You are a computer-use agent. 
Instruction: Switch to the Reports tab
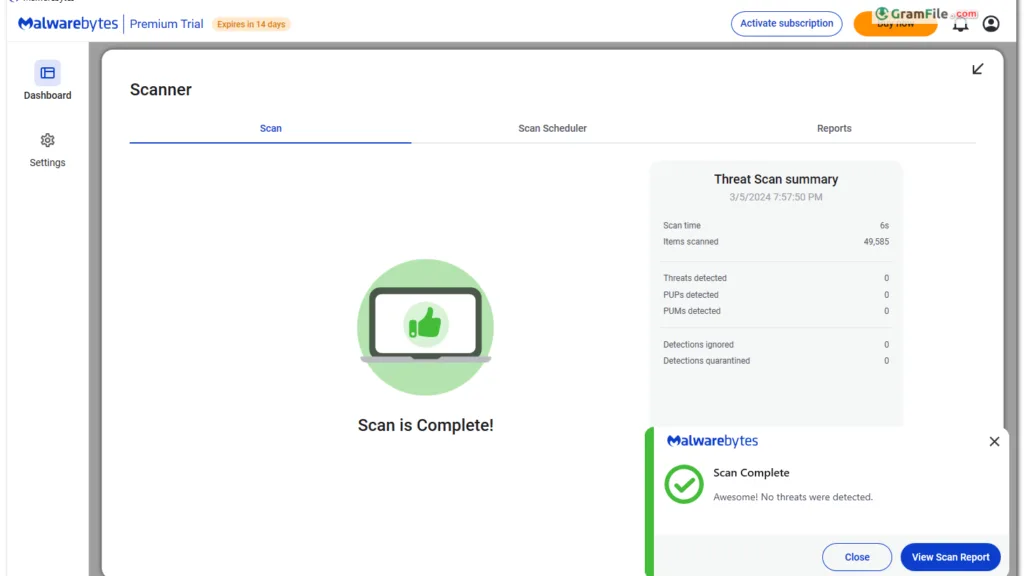(834, 129)
